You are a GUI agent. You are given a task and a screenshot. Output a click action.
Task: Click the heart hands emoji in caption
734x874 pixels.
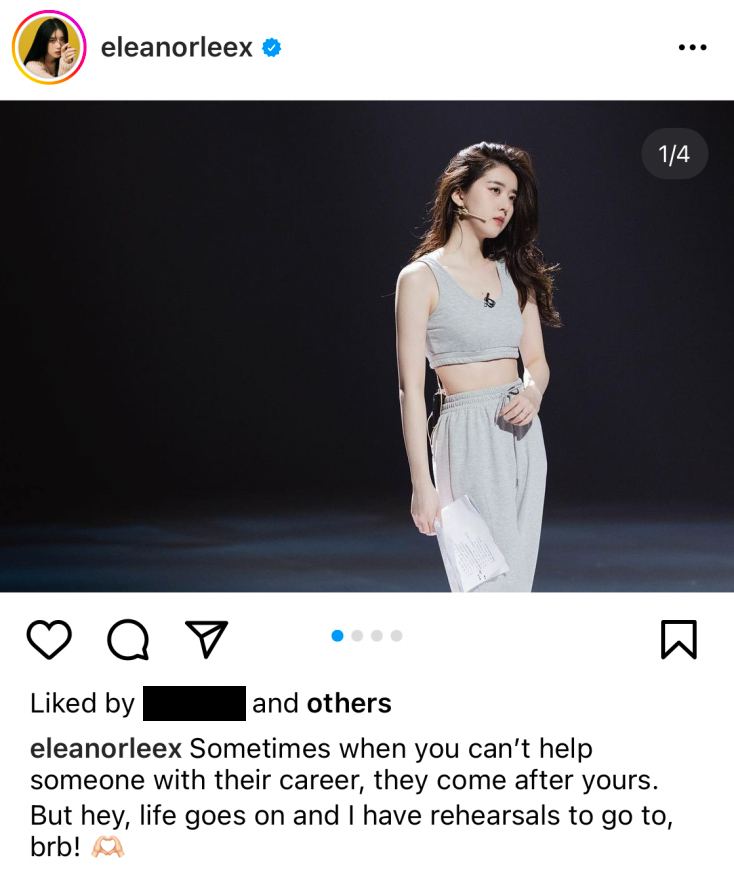108,848
